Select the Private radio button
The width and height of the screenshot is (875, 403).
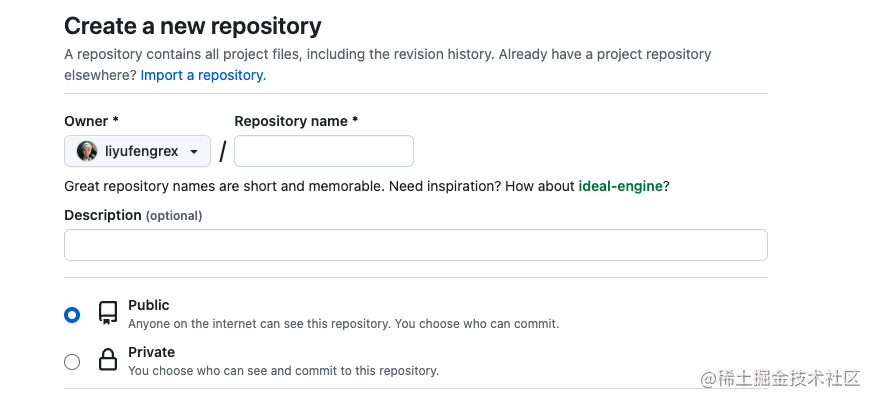(72, 362)
